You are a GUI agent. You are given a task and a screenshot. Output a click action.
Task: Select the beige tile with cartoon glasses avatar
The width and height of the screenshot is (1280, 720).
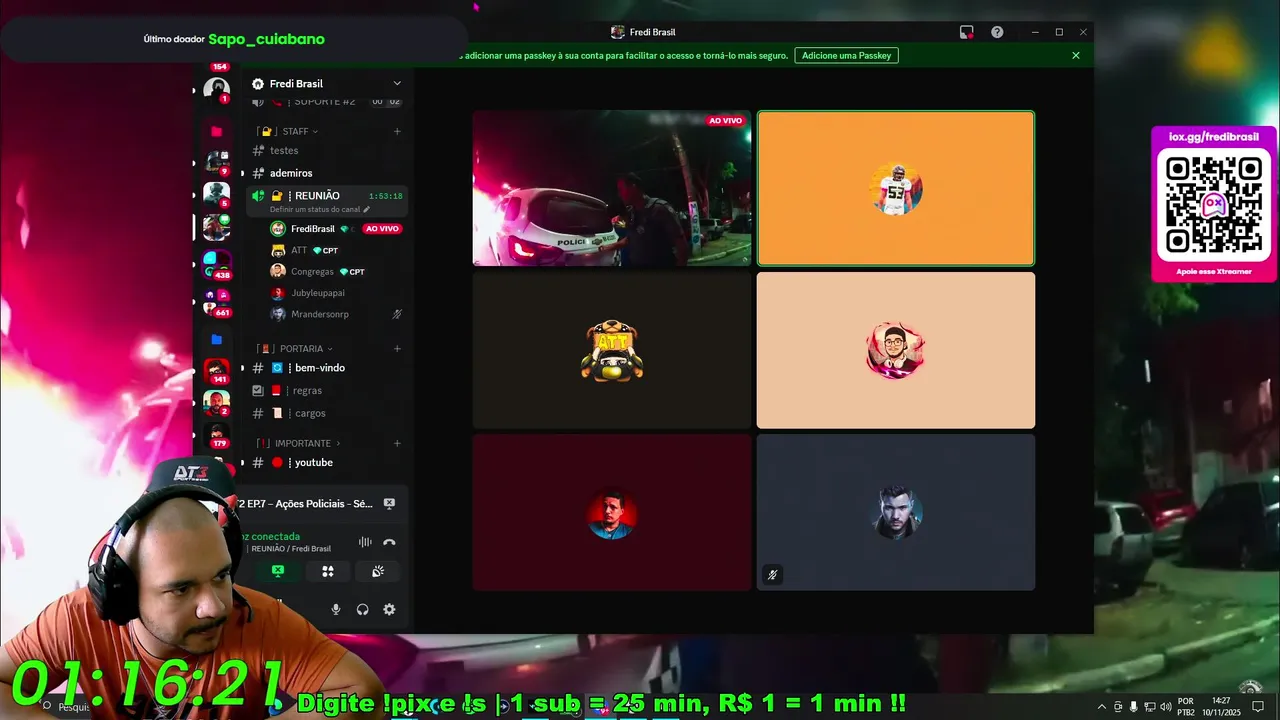pyautogui.click(x=896, y=350)
